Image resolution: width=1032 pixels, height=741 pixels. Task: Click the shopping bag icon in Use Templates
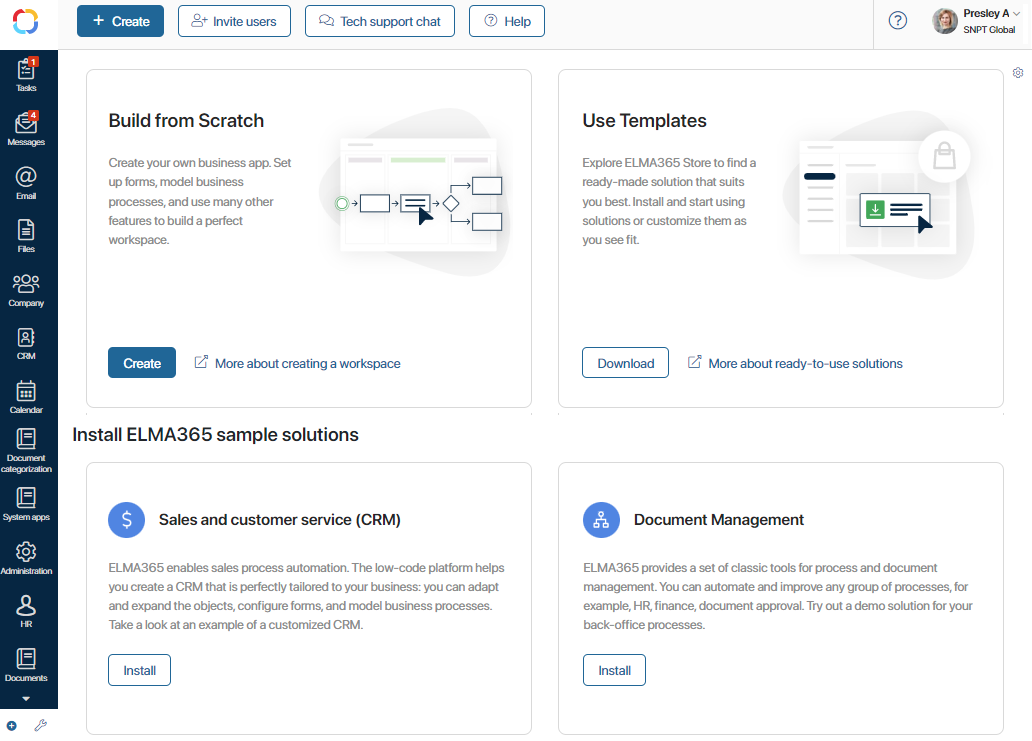point(944,157)
